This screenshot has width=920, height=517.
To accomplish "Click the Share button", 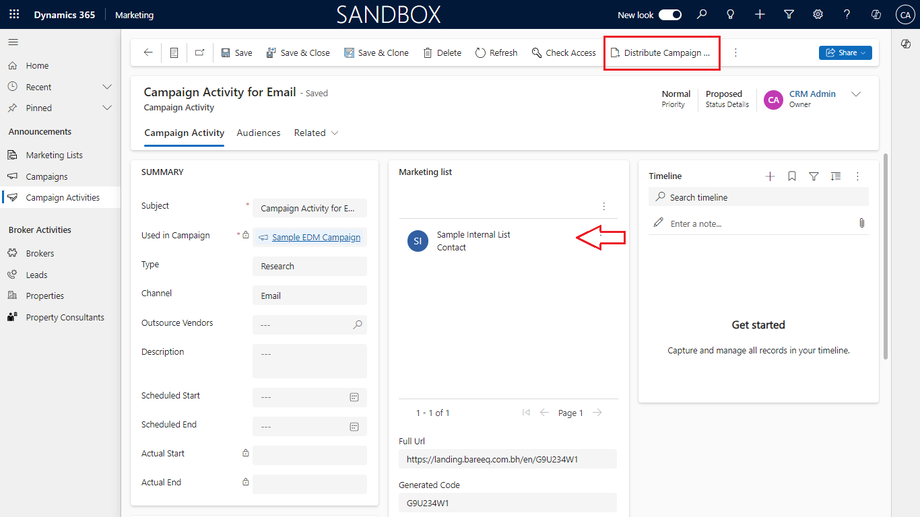I will click(x=845, y=53).
